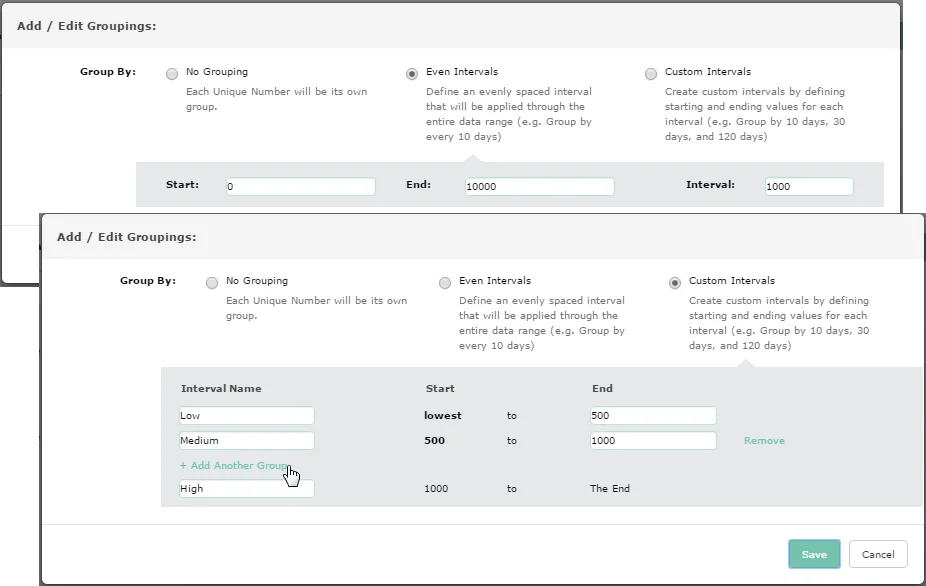This screenshot has width=926, height=586.
Task: Select No Grouping radio in front dialog
Action: pyautogui.click(x=211, y=283)
